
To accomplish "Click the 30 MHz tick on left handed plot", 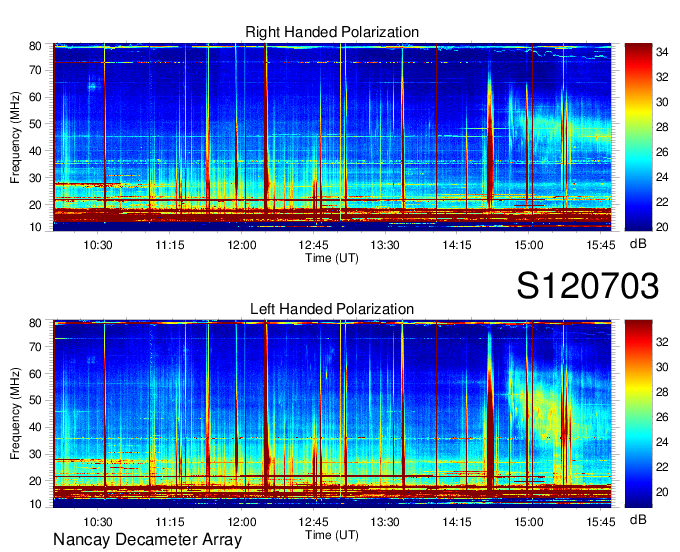I will [35, 454].
